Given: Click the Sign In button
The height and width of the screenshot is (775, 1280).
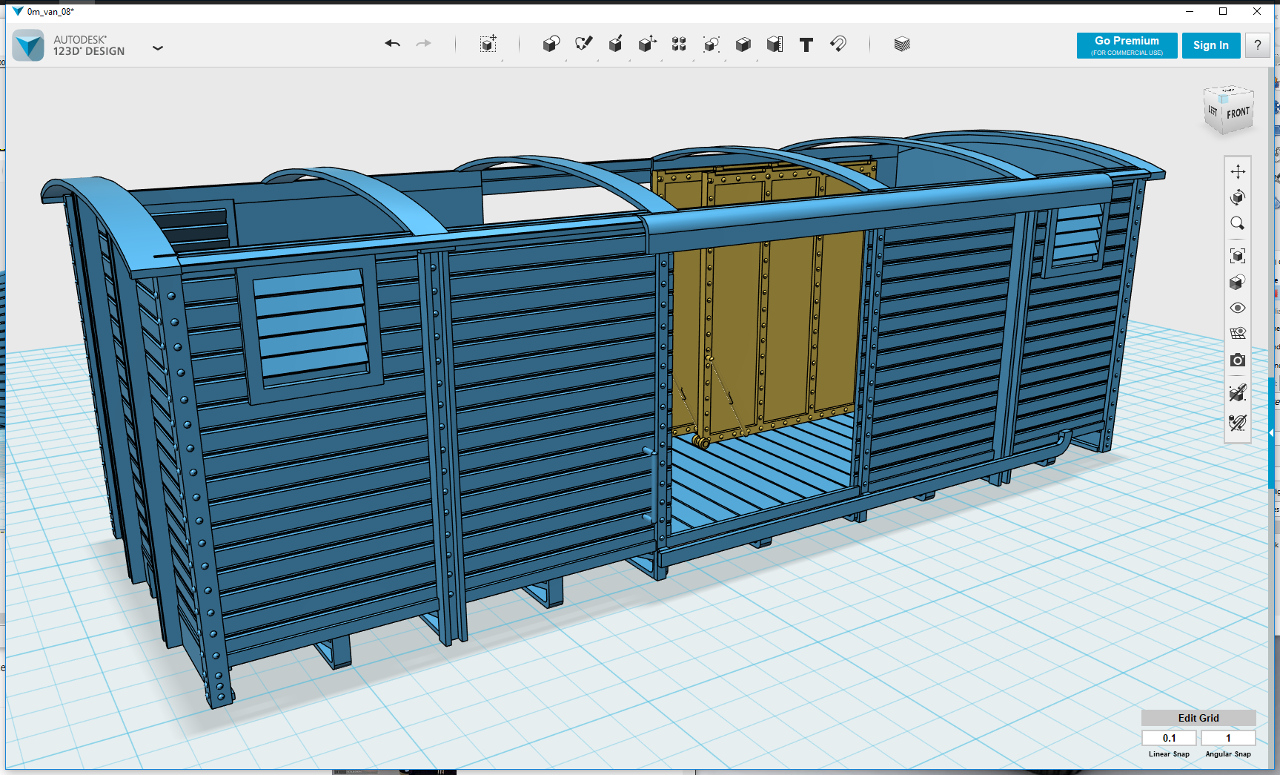Looking at the screenshot, I should point(1211,45).
